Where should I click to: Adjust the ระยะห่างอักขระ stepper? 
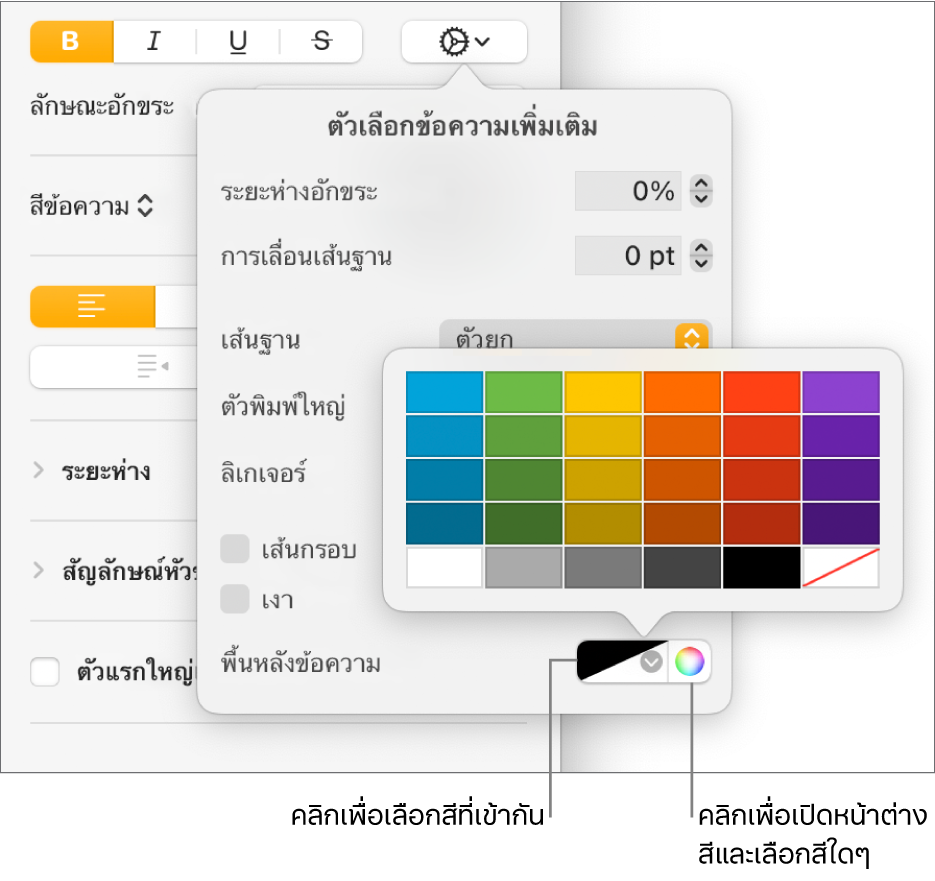point(701,191)
